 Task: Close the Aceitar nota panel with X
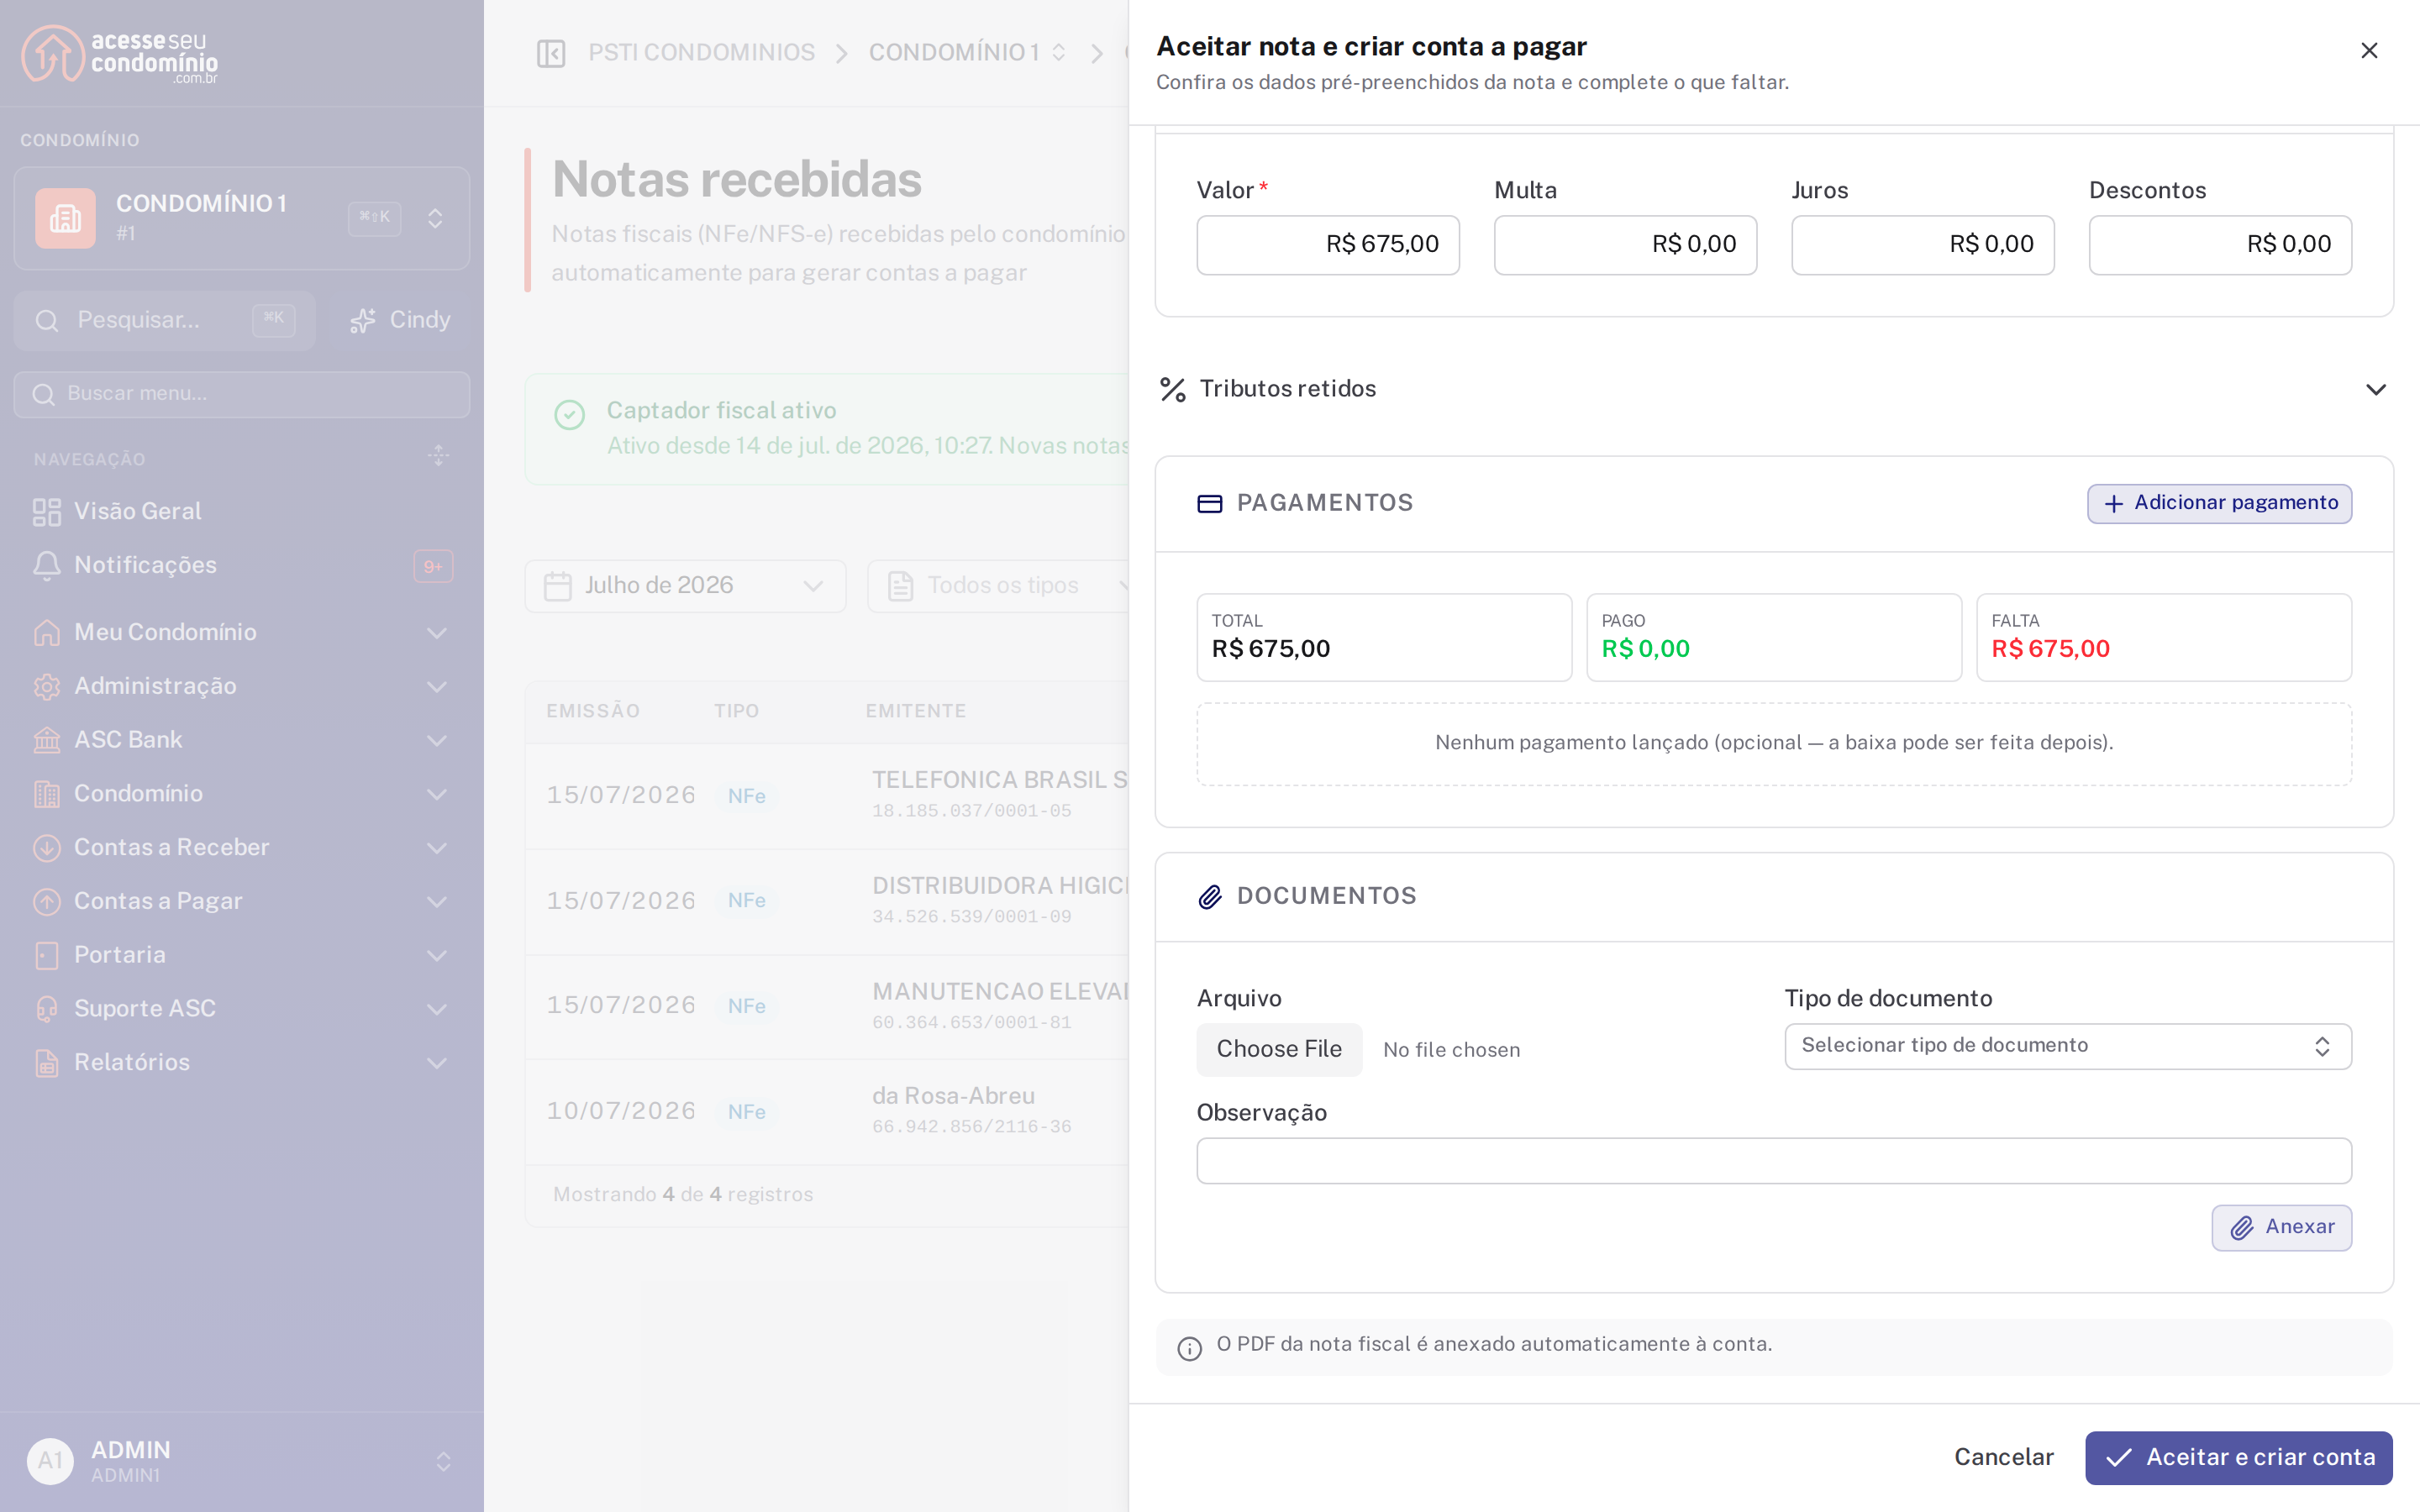click(2369, 50)
